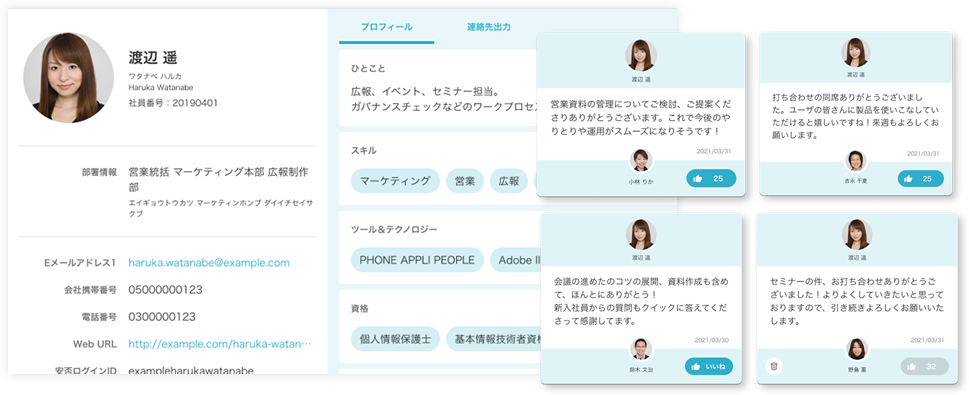Viewport: 969px width, 395px height.
Task: Click the いいね like button on Suzuki's card
Action: 709,367
